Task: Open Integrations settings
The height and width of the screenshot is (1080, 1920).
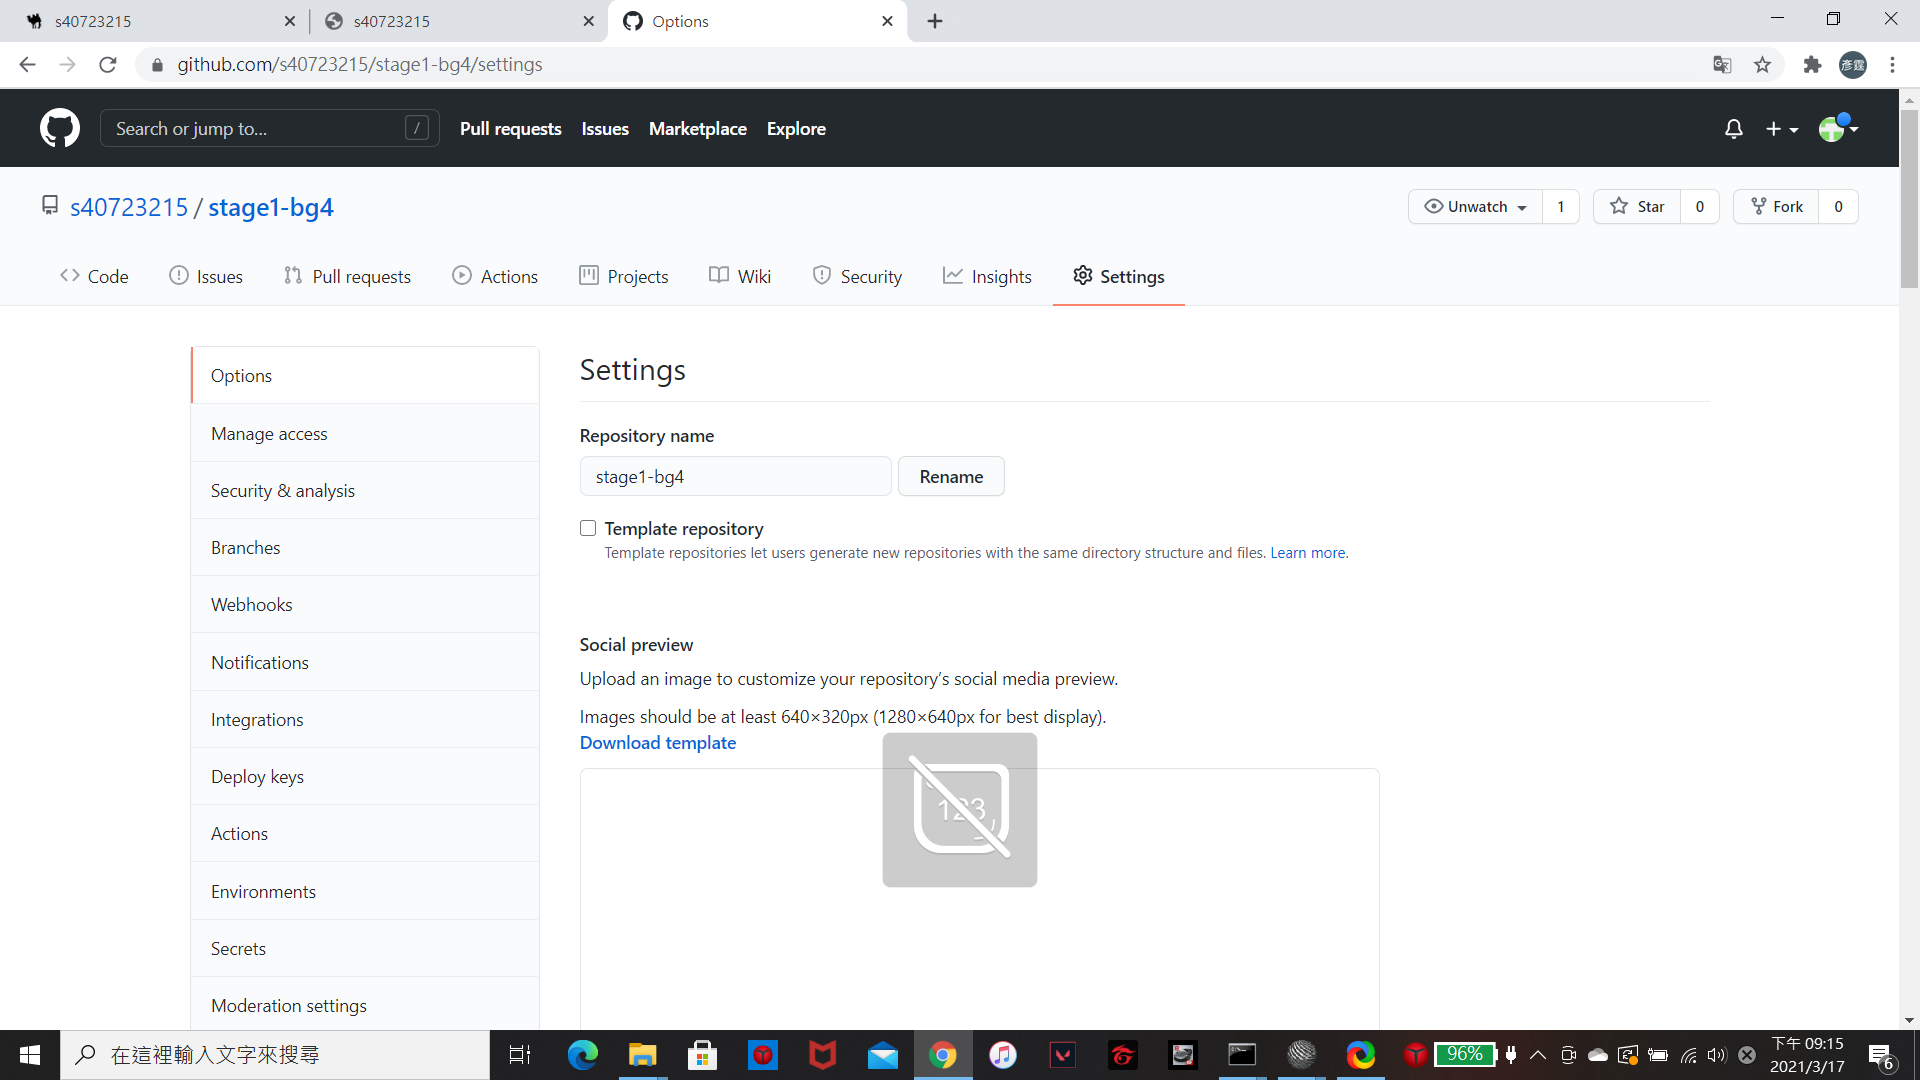Action: [x=365, y=720]
